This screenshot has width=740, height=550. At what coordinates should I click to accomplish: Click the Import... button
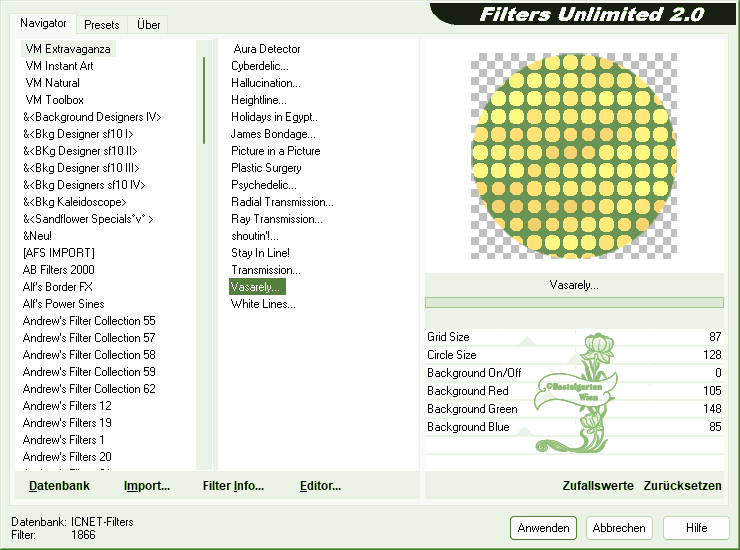click(147, 485)
